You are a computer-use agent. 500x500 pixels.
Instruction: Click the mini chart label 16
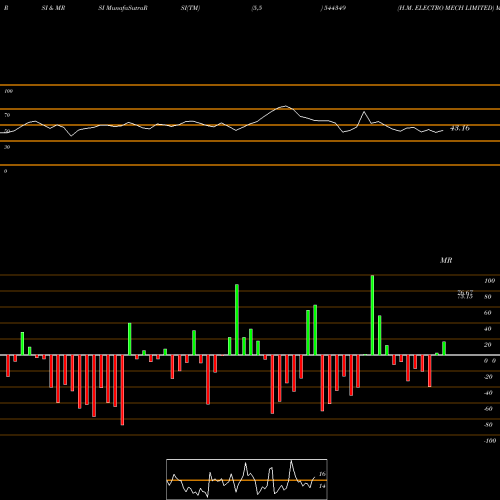[322, 474]
